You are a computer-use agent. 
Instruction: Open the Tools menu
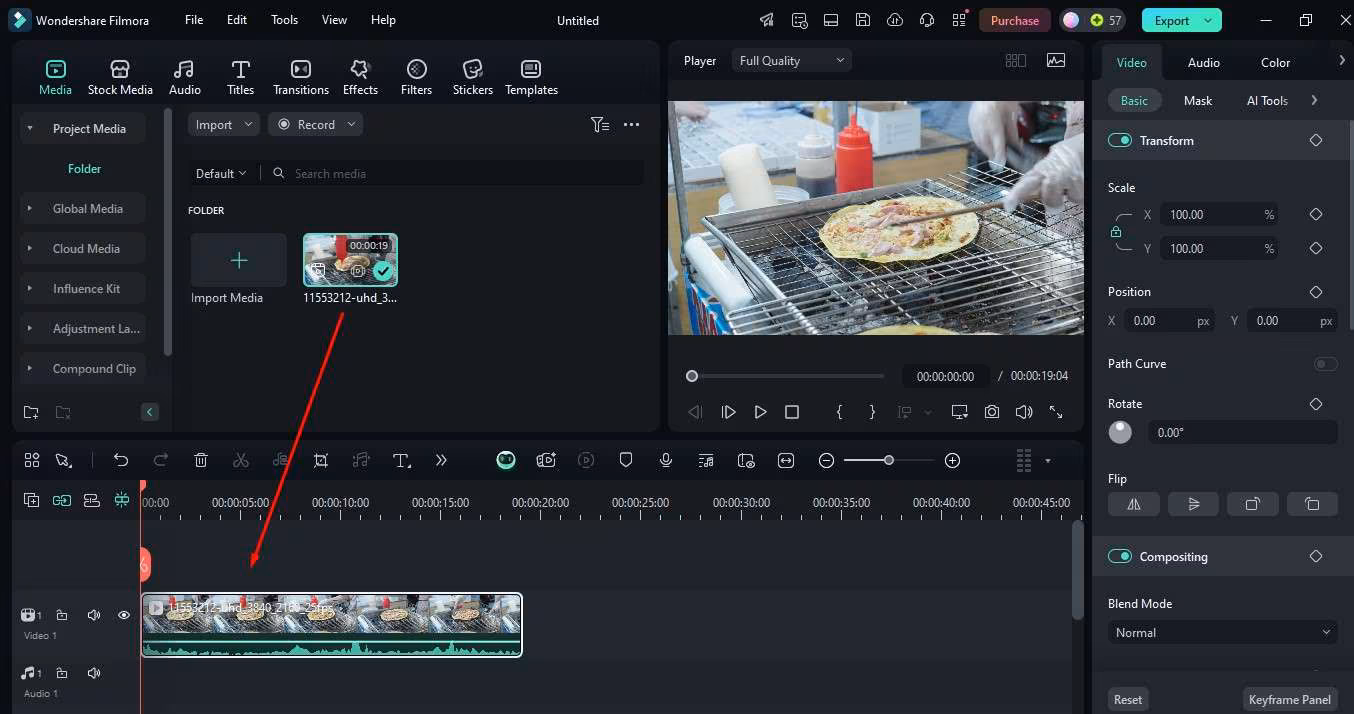(284, 20)
